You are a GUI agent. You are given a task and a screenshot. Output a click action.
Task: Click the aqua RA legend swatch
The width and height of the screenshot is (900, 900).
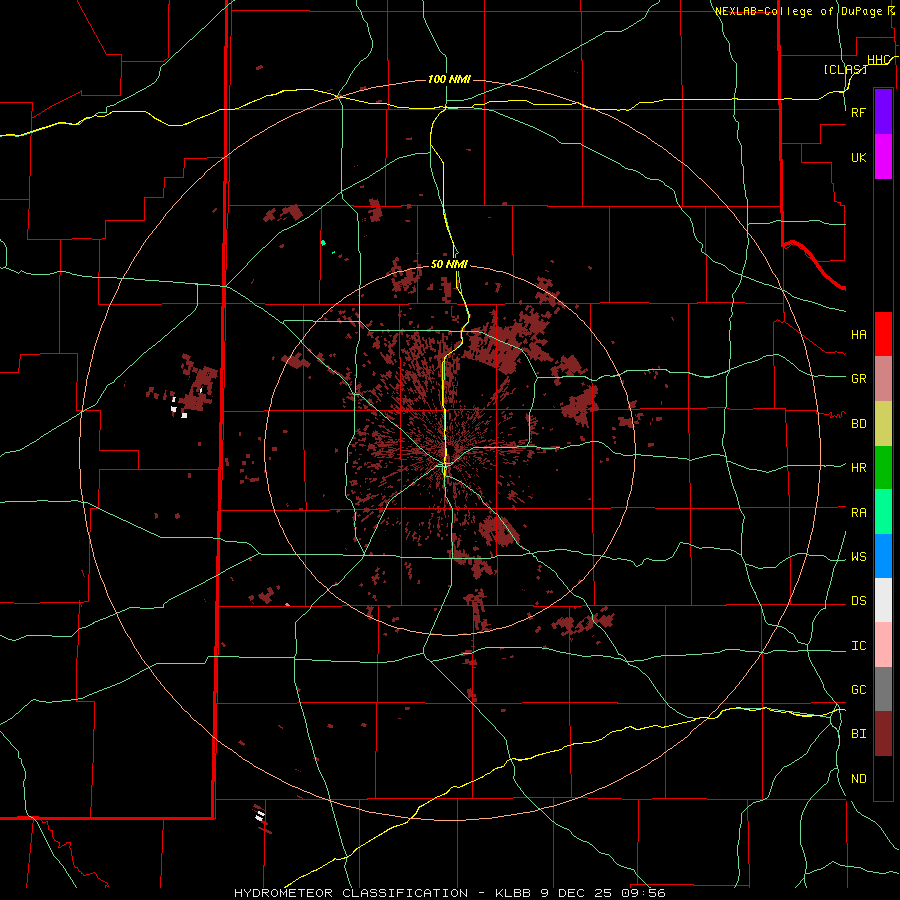tap(883, 512)
